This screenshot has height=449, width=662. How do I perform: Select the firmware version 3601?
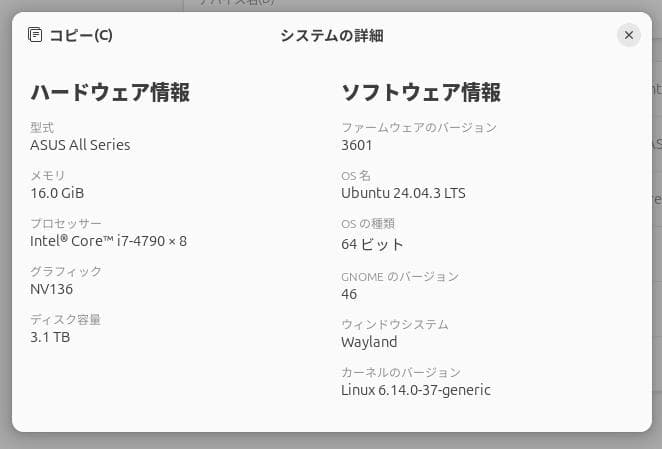coord(357,145)
